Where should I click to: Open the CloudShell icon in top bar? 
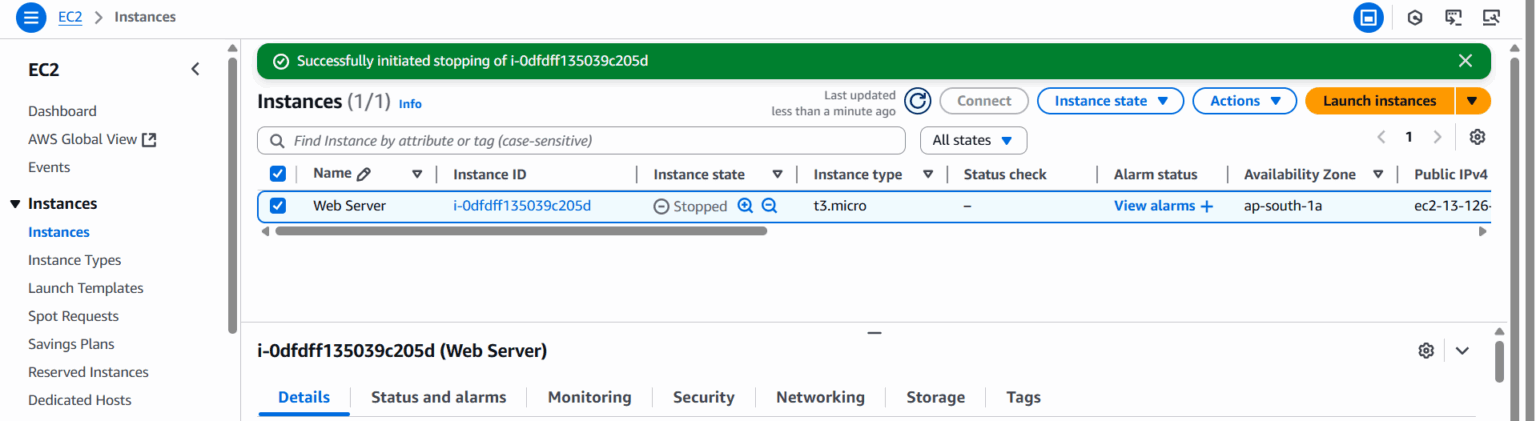point(1368,17)
